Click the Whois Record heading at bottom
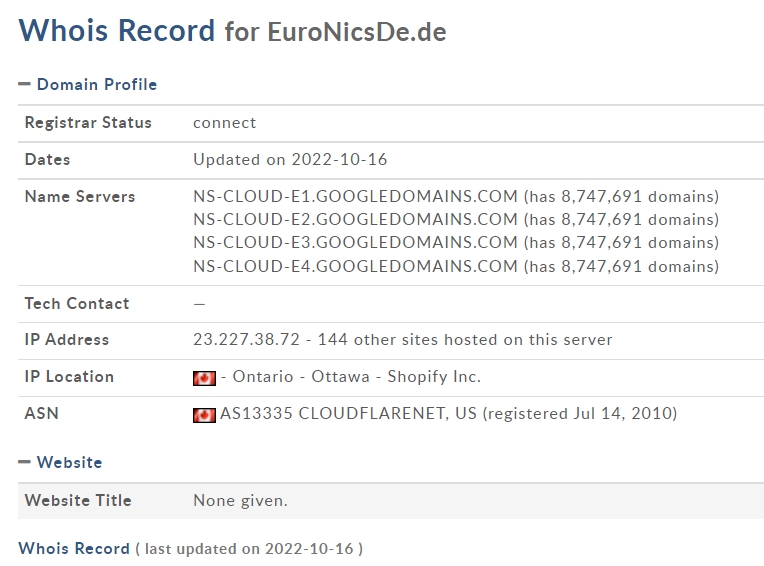 tap(74, 548)
